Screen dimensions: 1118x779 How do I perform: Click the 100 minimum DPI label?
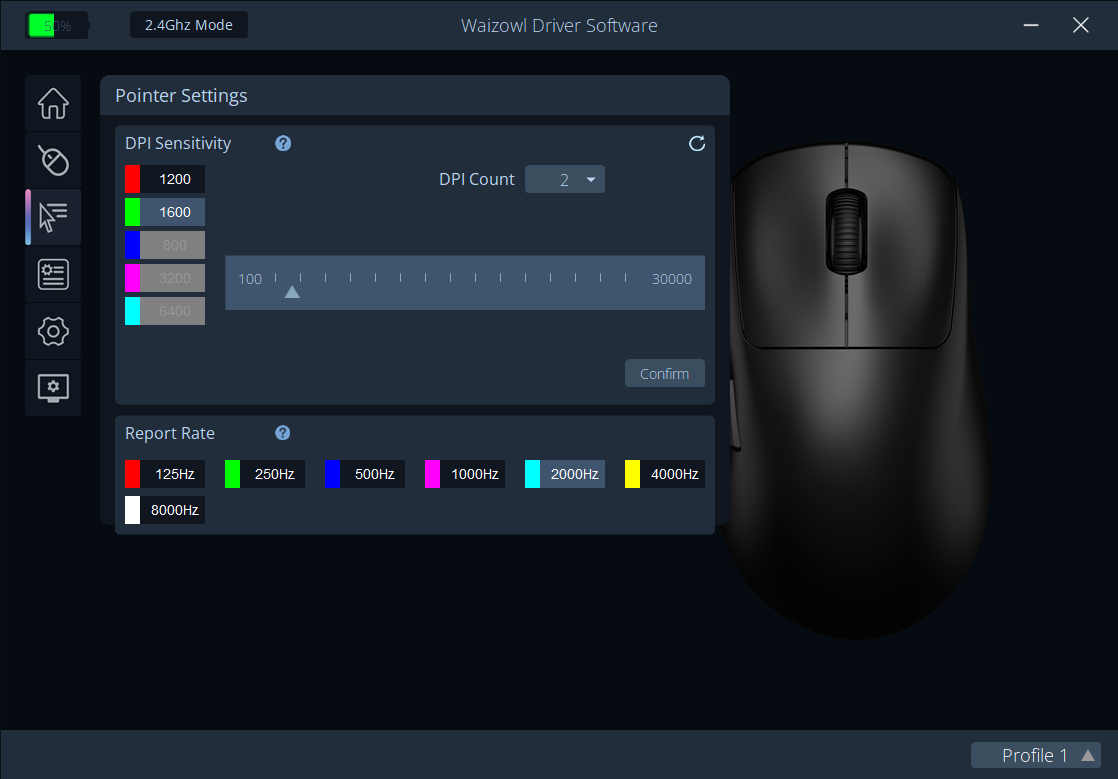click(250, 279)
